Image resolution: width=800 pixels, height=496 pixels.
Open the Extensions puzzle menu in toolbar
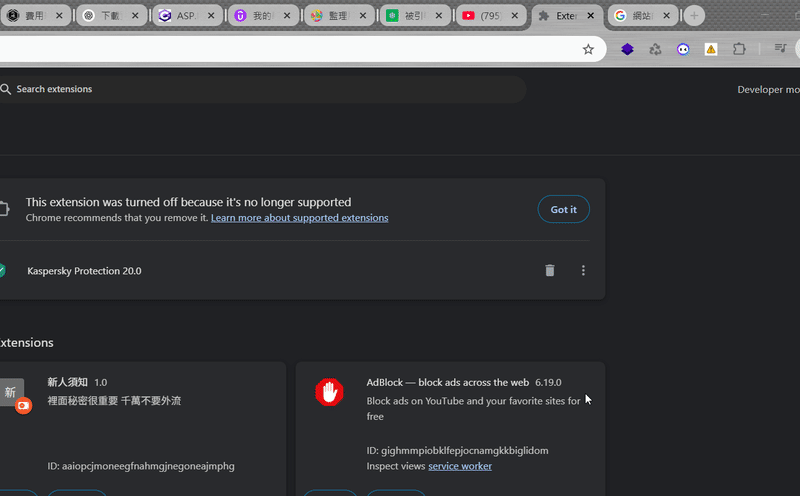coord(739,49)
